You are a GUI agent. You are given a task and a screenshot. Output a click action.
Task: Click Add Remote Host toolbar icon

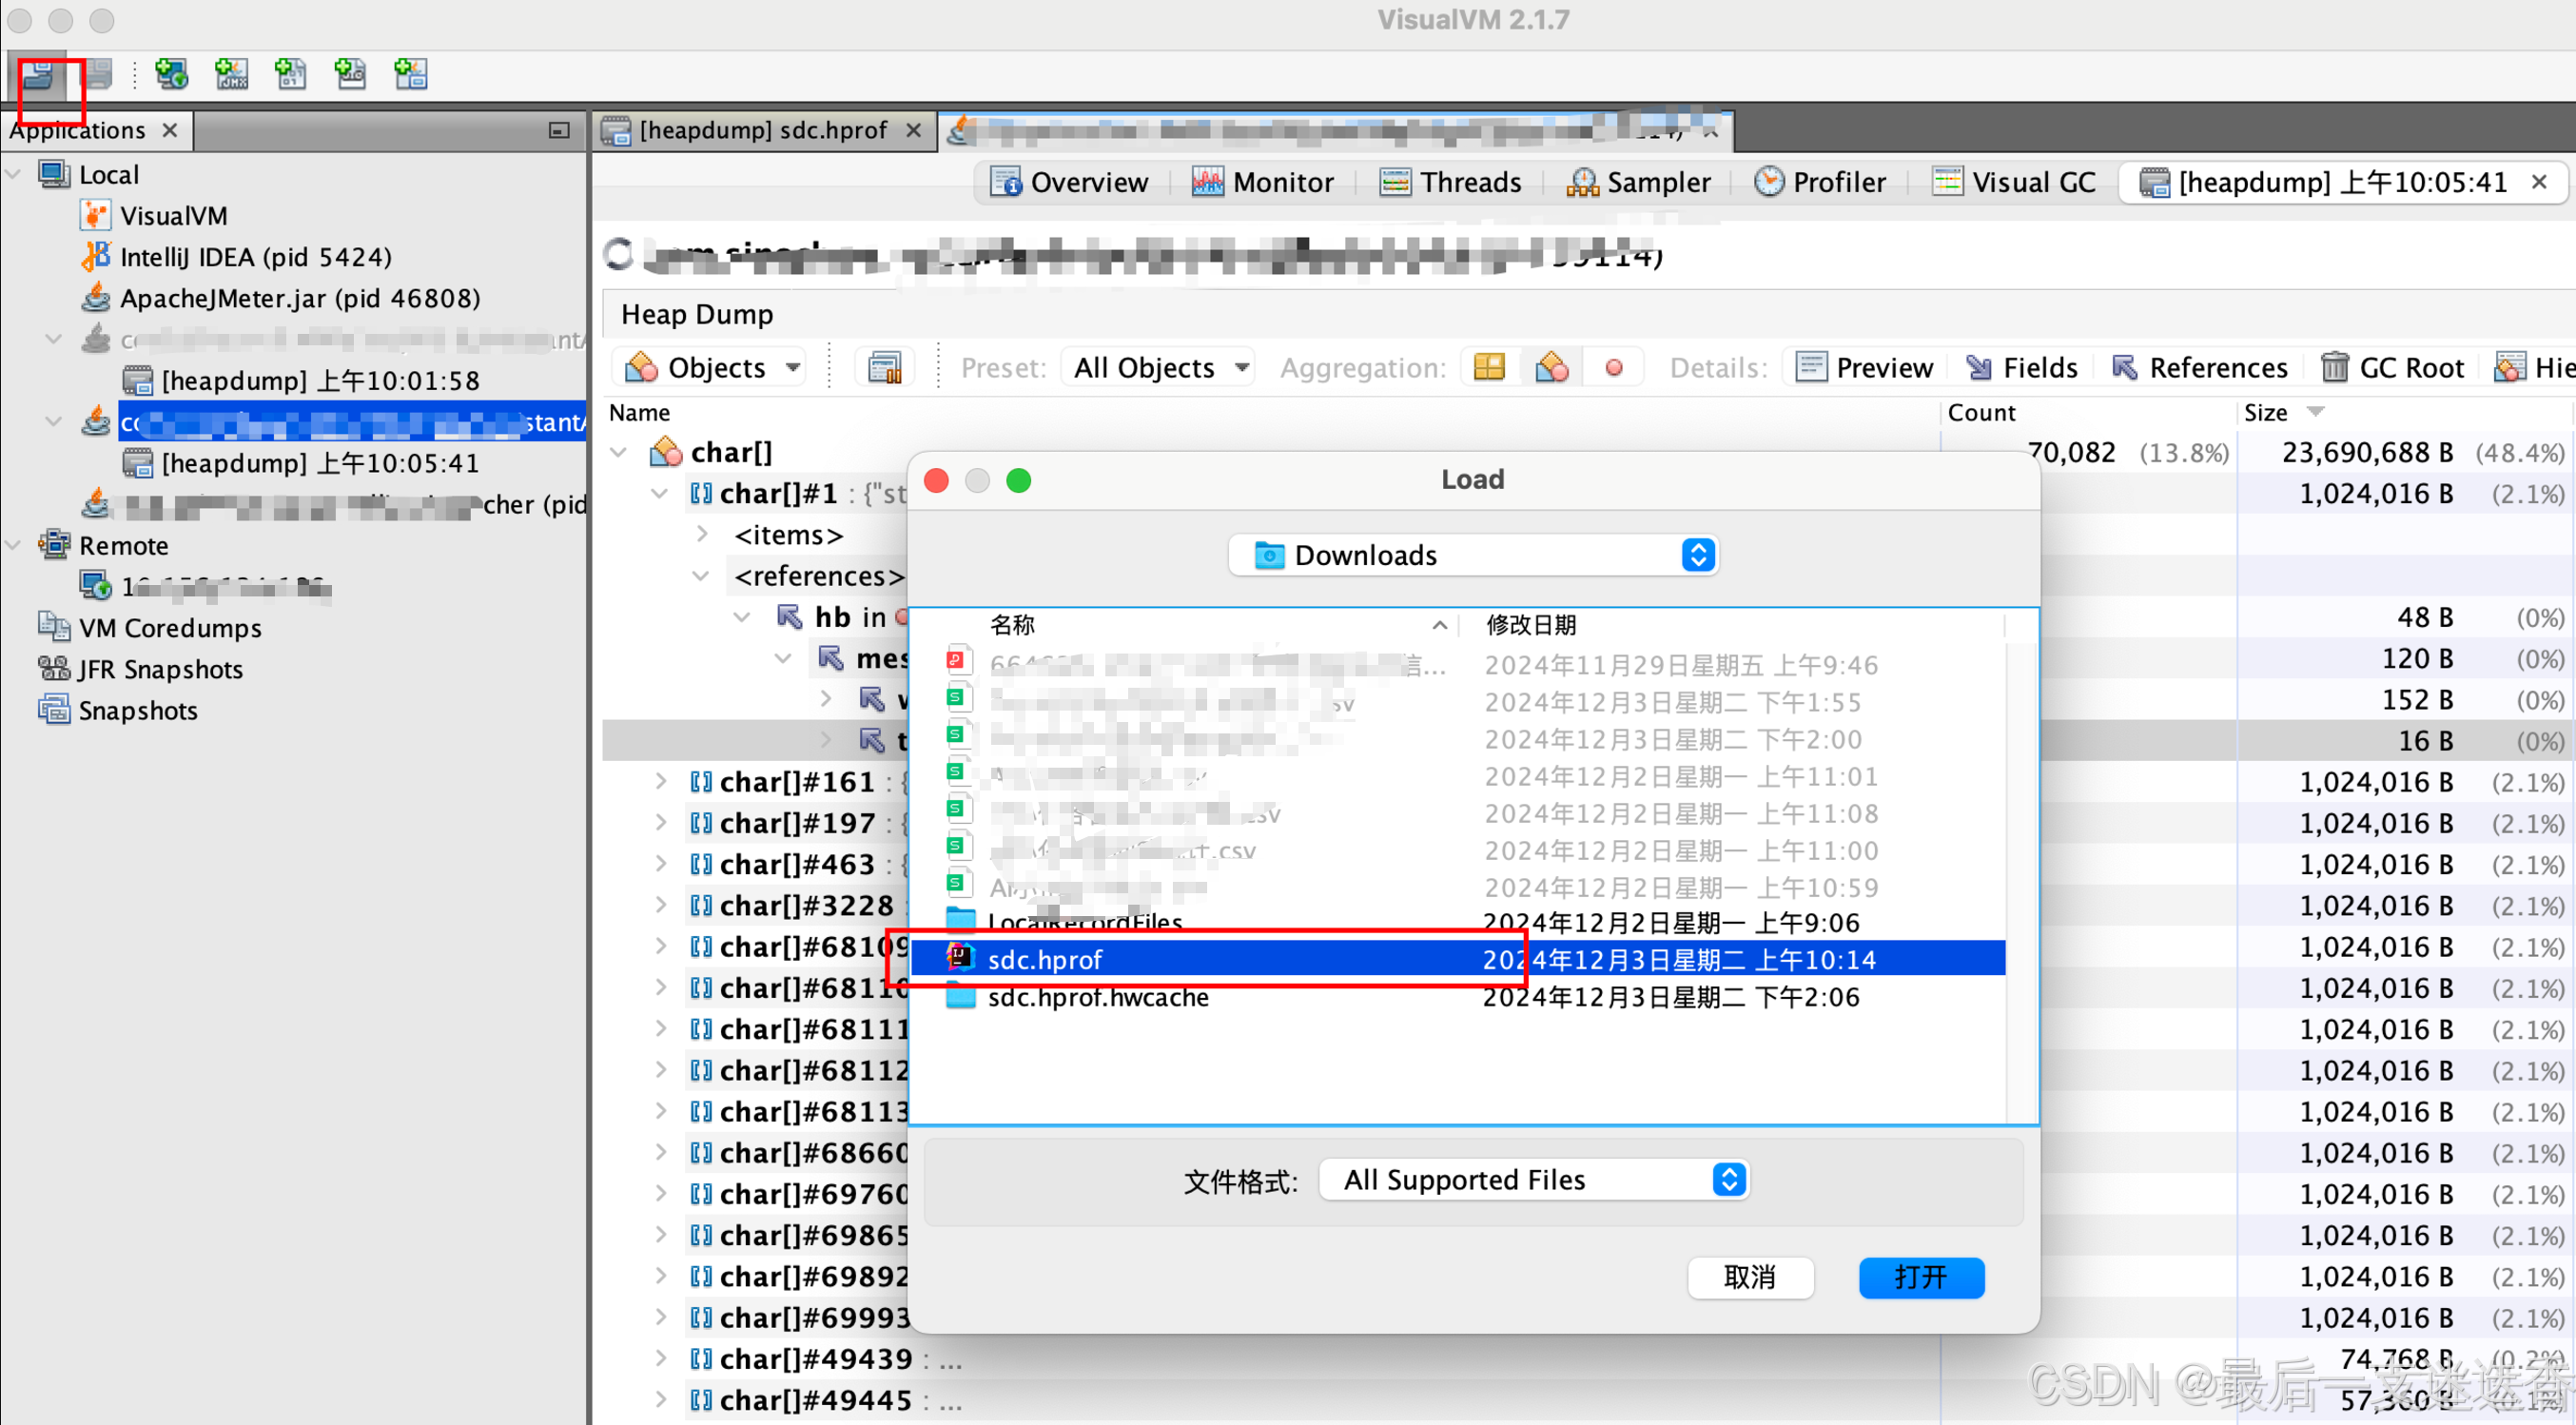click(171, 74)
